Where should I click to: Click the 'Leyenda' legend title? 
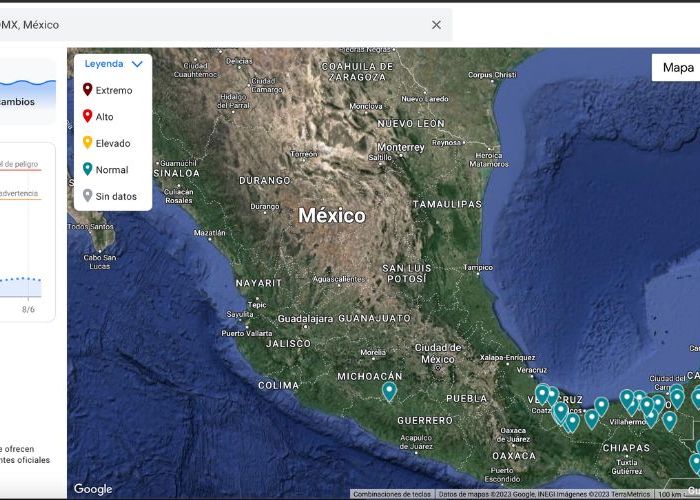(x=104, y=64)
